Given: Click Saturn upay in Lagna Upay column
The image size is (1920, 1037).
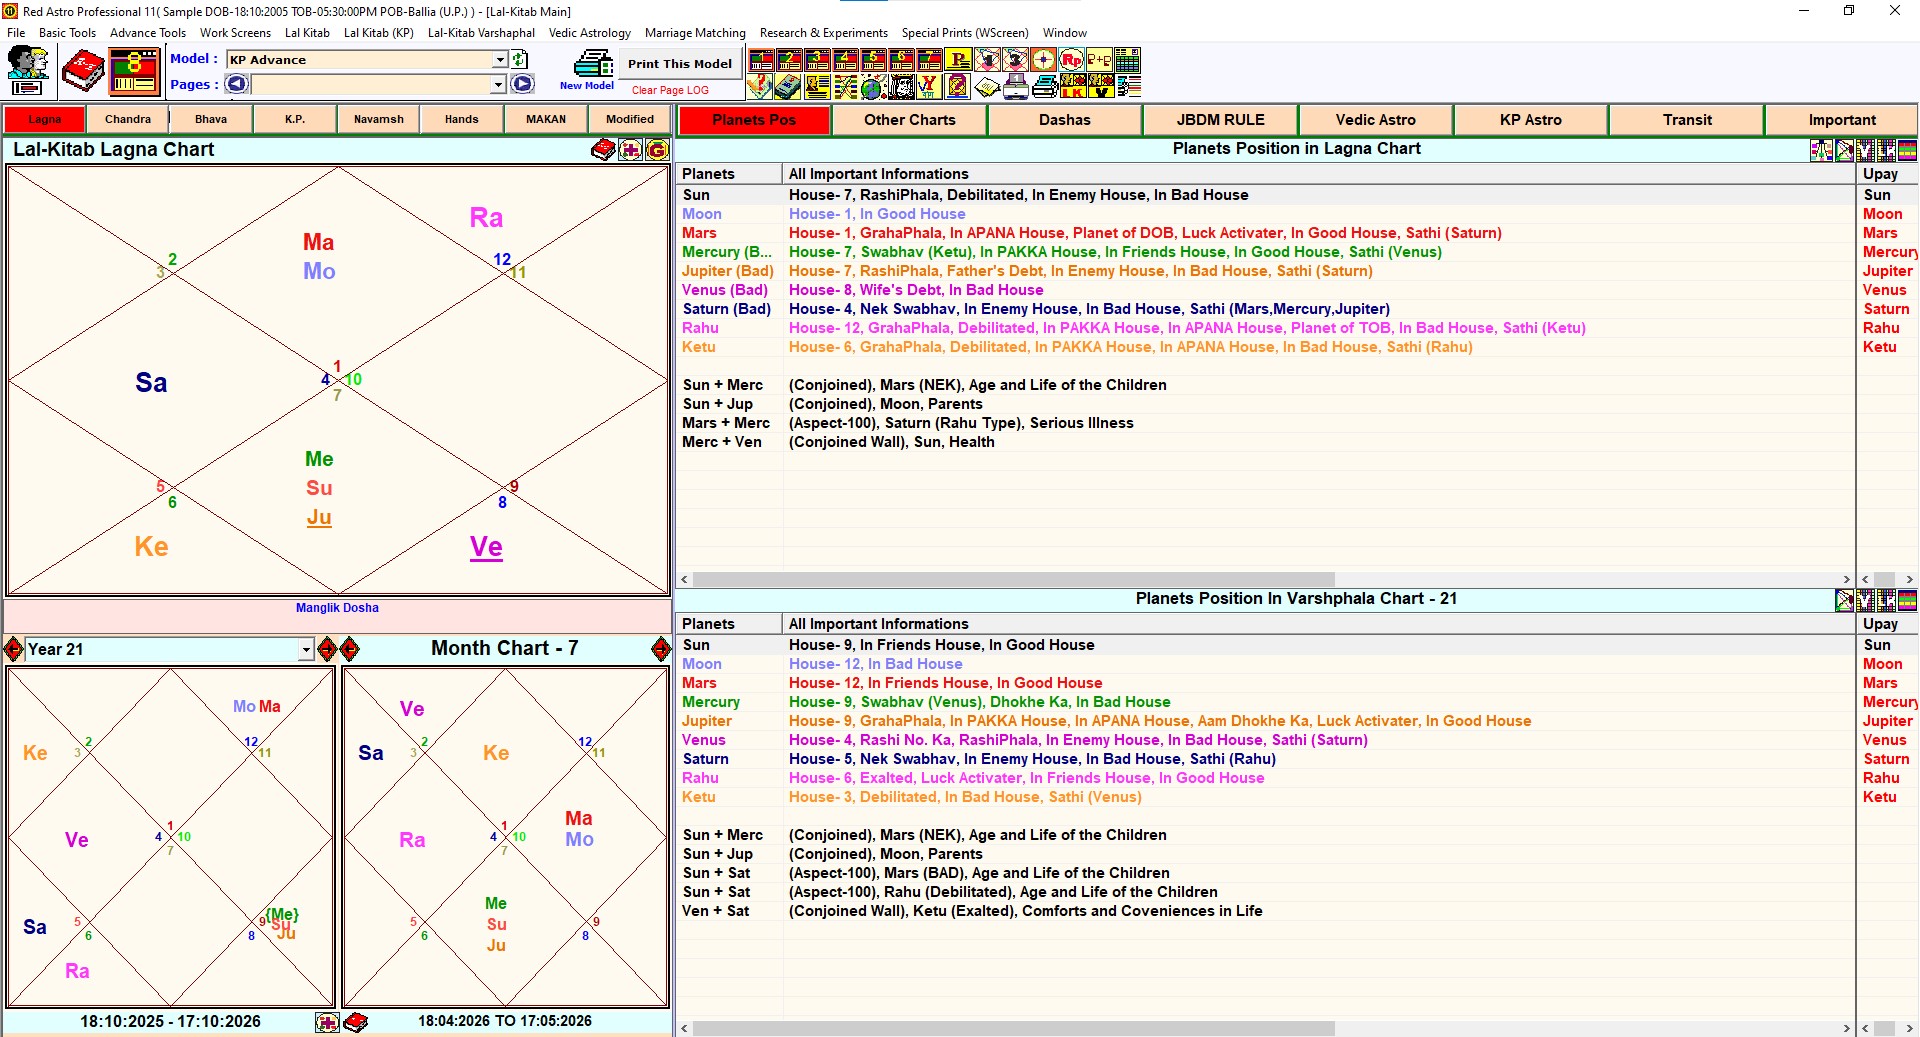Looking at the screenshot, I should [1886, 309].
